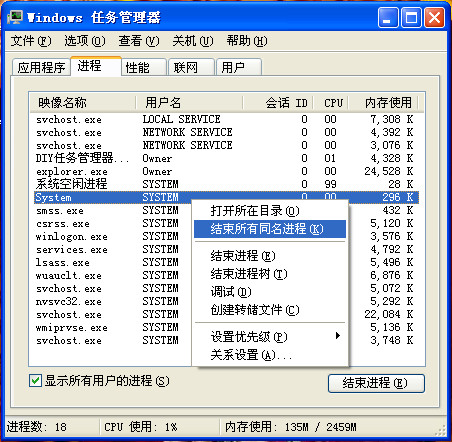The width and height of the screenshot is (452, 442).
Task: Select 结束进程树(T) in context menu
Action: [x=270, y=274]
